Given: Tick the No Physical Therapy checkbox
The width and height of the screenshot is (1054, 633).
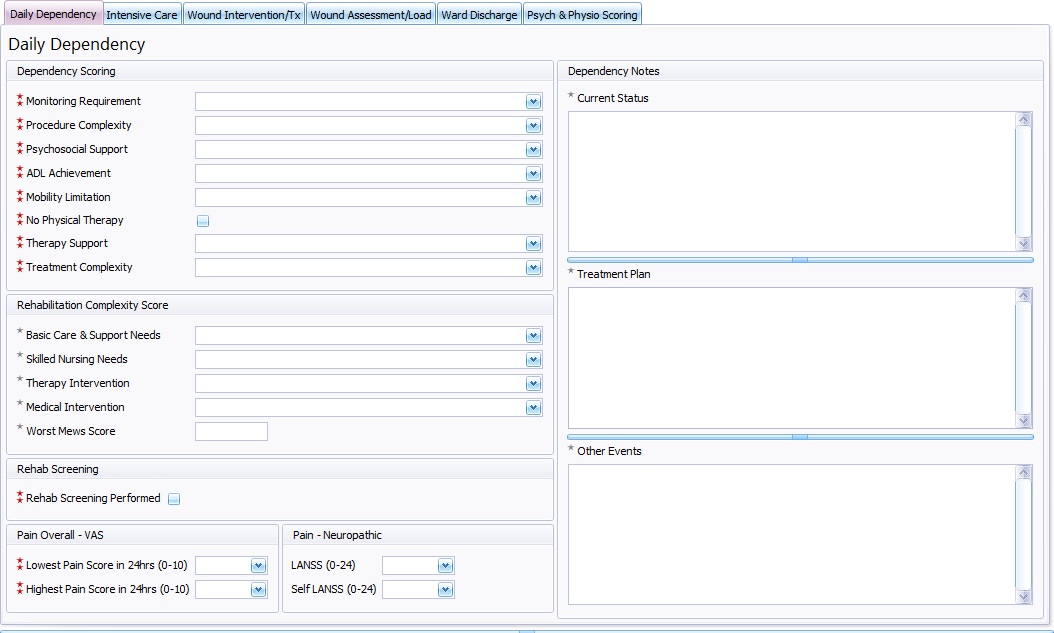Looking at the screenshot, I should pyautogui.click(x=203, y=221).
